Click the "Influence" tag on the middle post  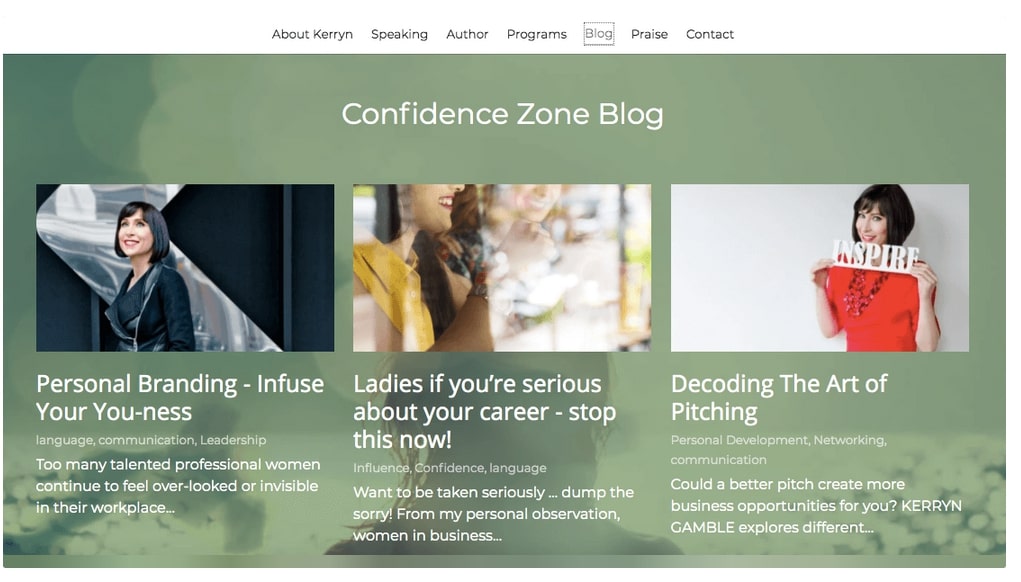382,468
